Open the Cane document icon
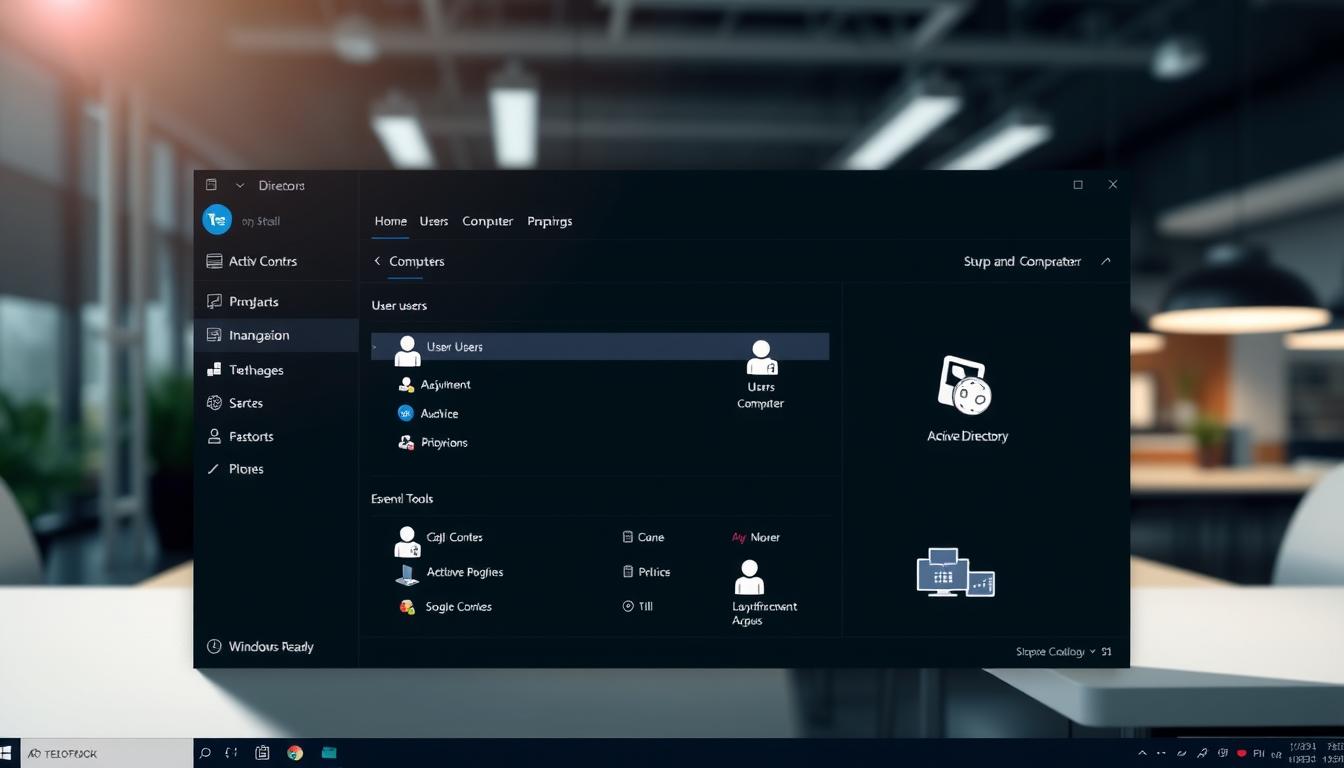This screenshot has height=768, width=1344. click(x=630, y=537)
